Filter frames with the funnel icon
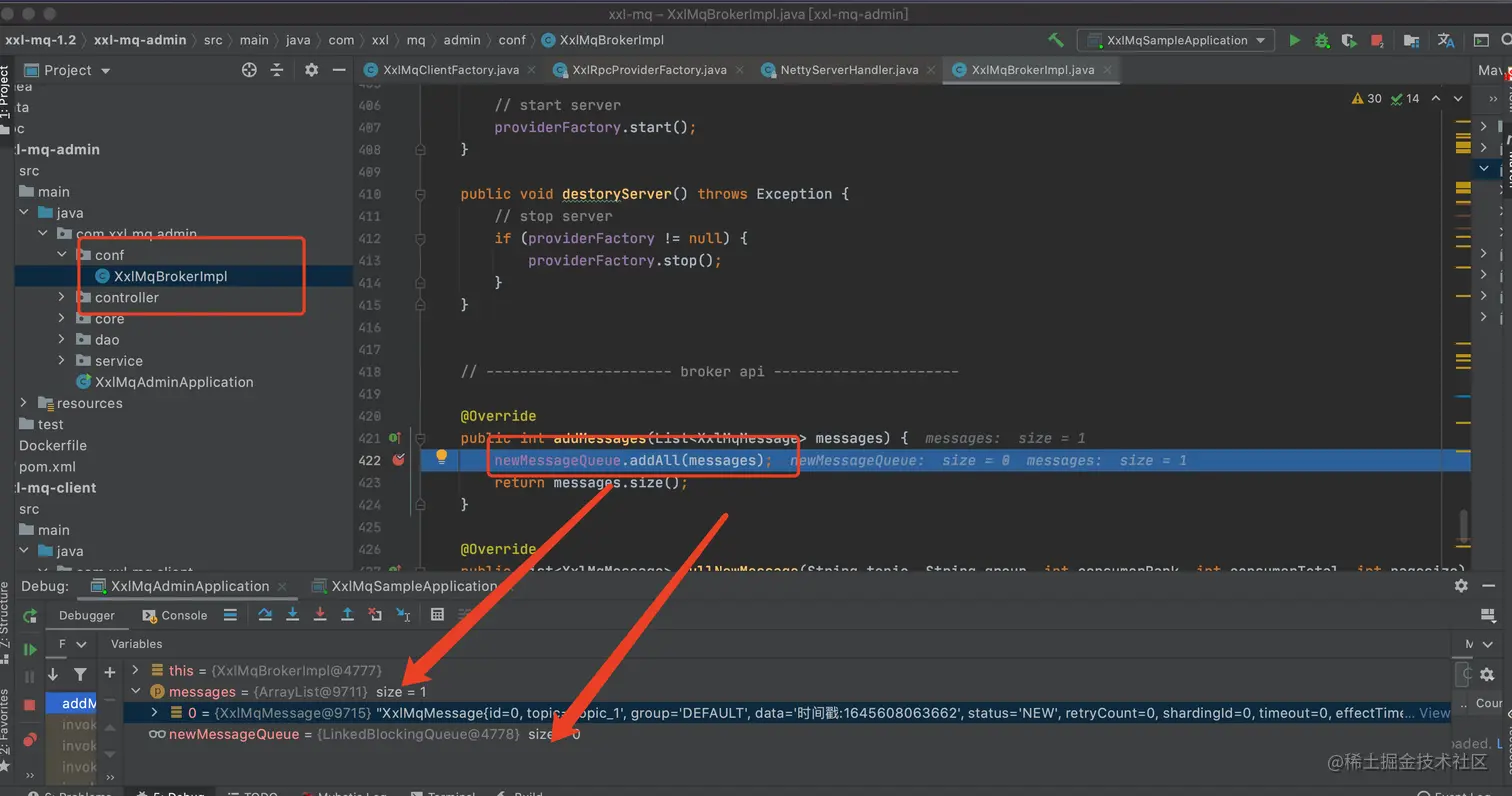 (x=80, y=674)
